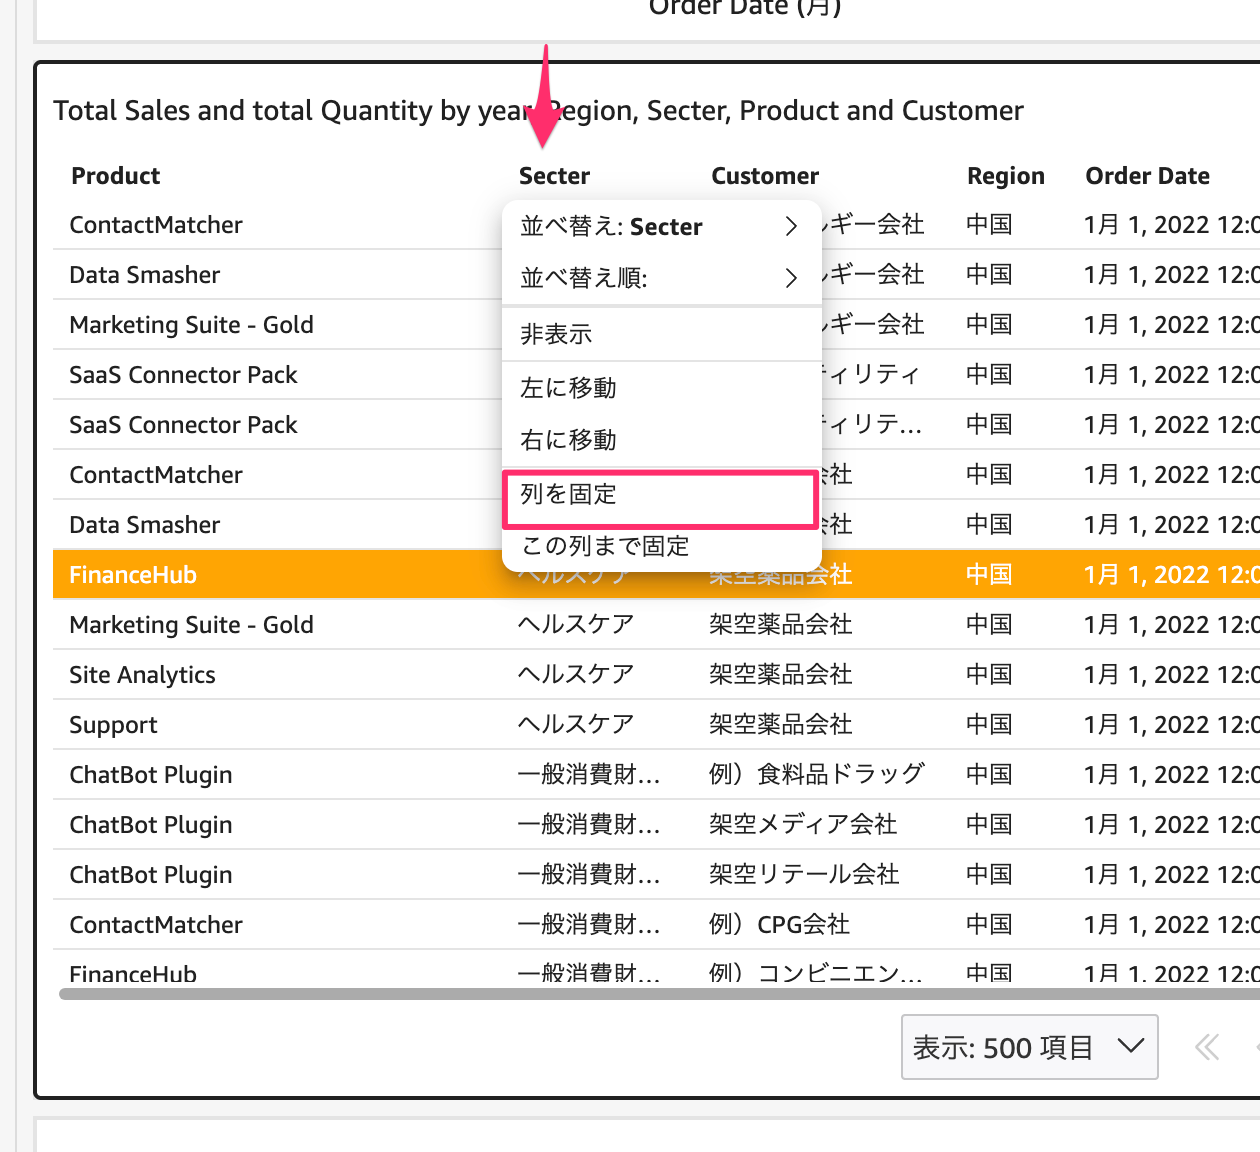This screenshot has height=1152, width=1260.
Task: Choose 左に移動 to move column left
Action: 661,388
